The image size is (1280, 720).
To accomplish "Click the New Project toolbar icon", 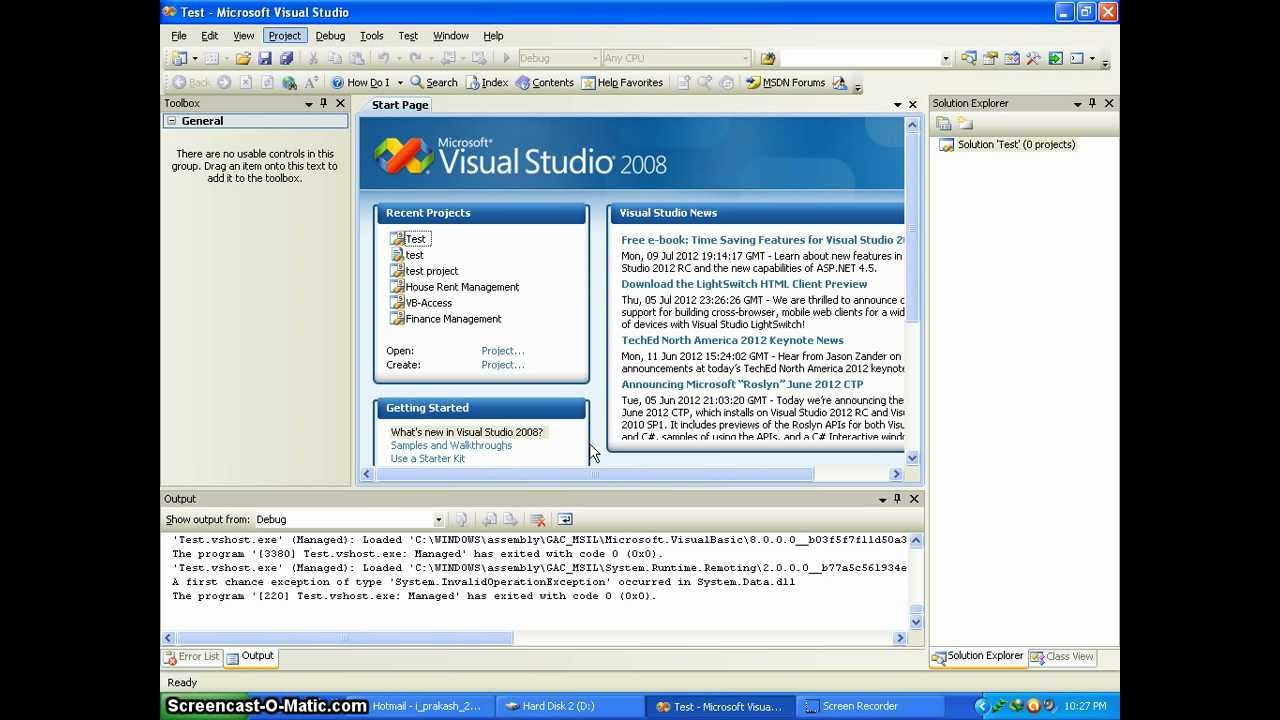I will [179, 59].
